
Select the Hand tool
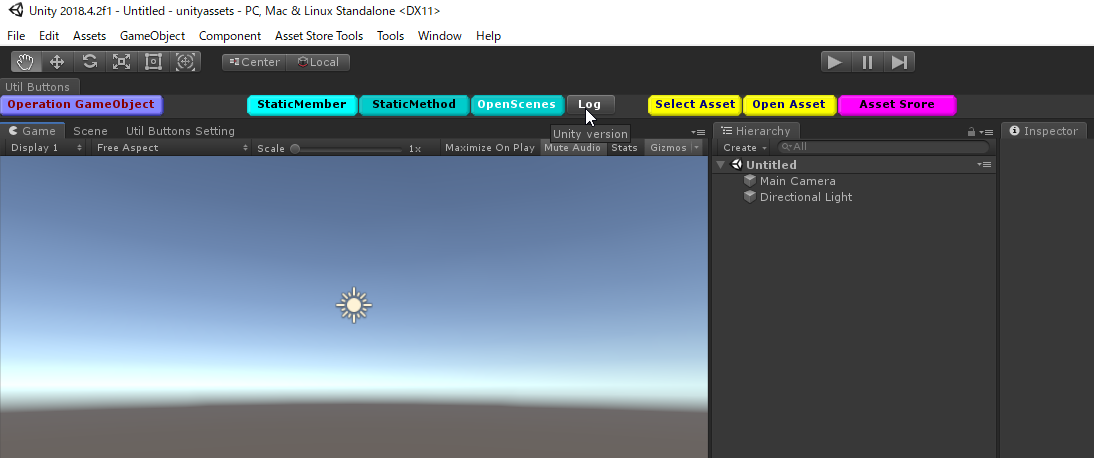[x=26, y=62]
